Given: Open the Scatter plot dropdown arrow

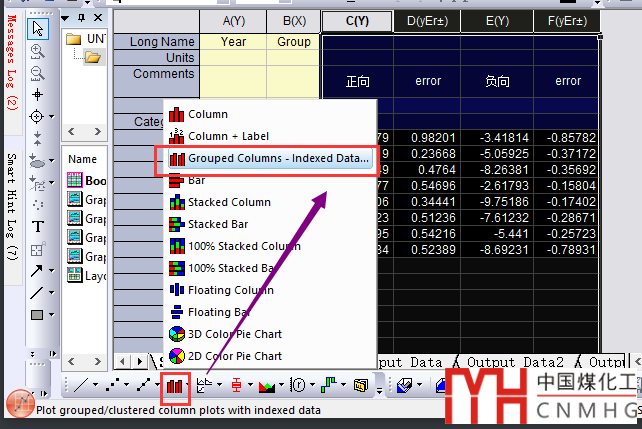Looking at the screenshot, I should tap(126, 385).
